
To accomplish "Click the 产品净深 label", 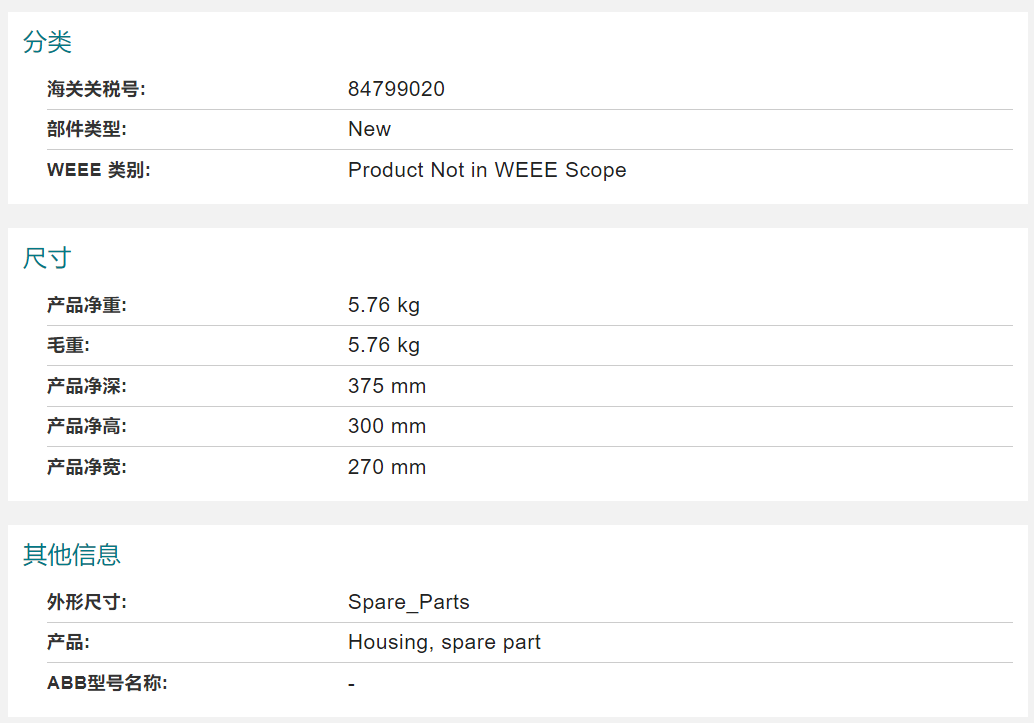I will (86, 386).
